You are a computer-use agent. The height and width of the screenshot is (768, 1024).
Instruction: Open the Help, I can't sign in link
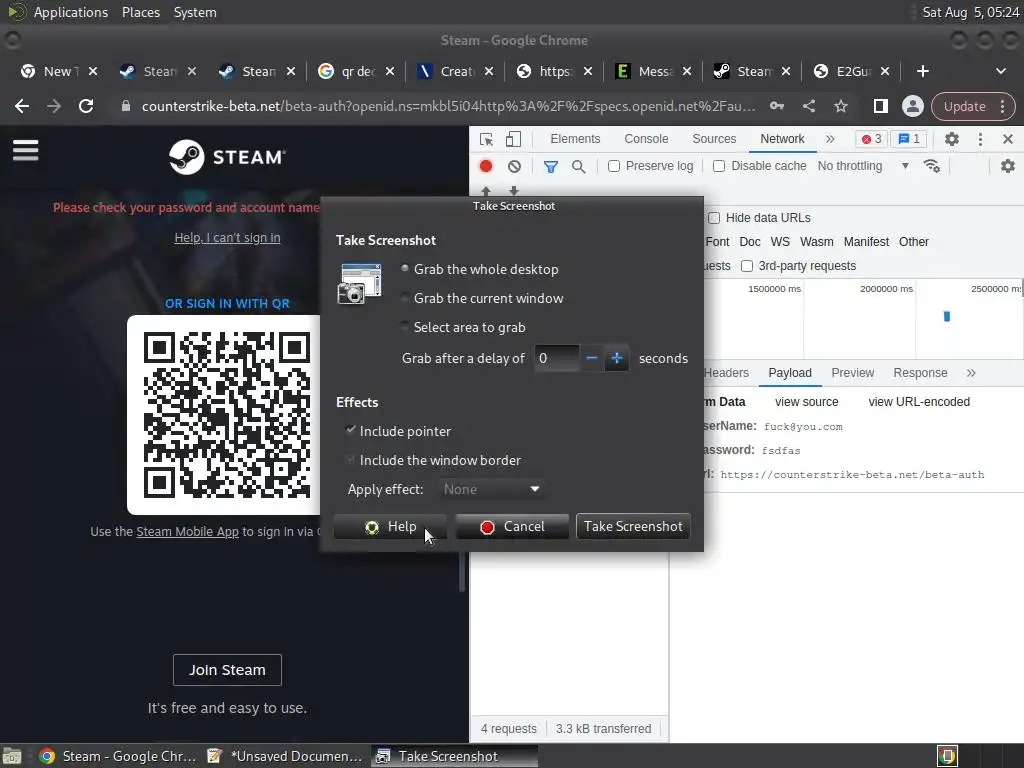227,238
